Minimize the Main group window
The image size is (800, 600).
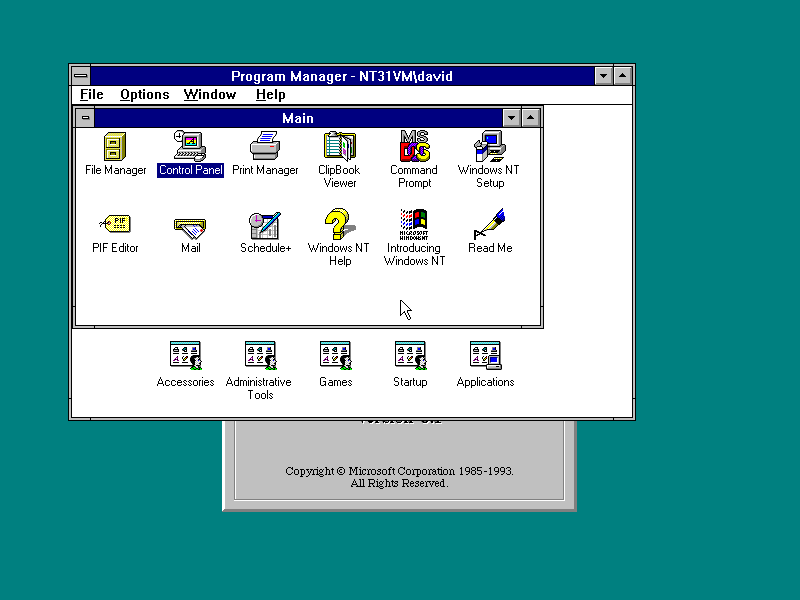point(511,118)
